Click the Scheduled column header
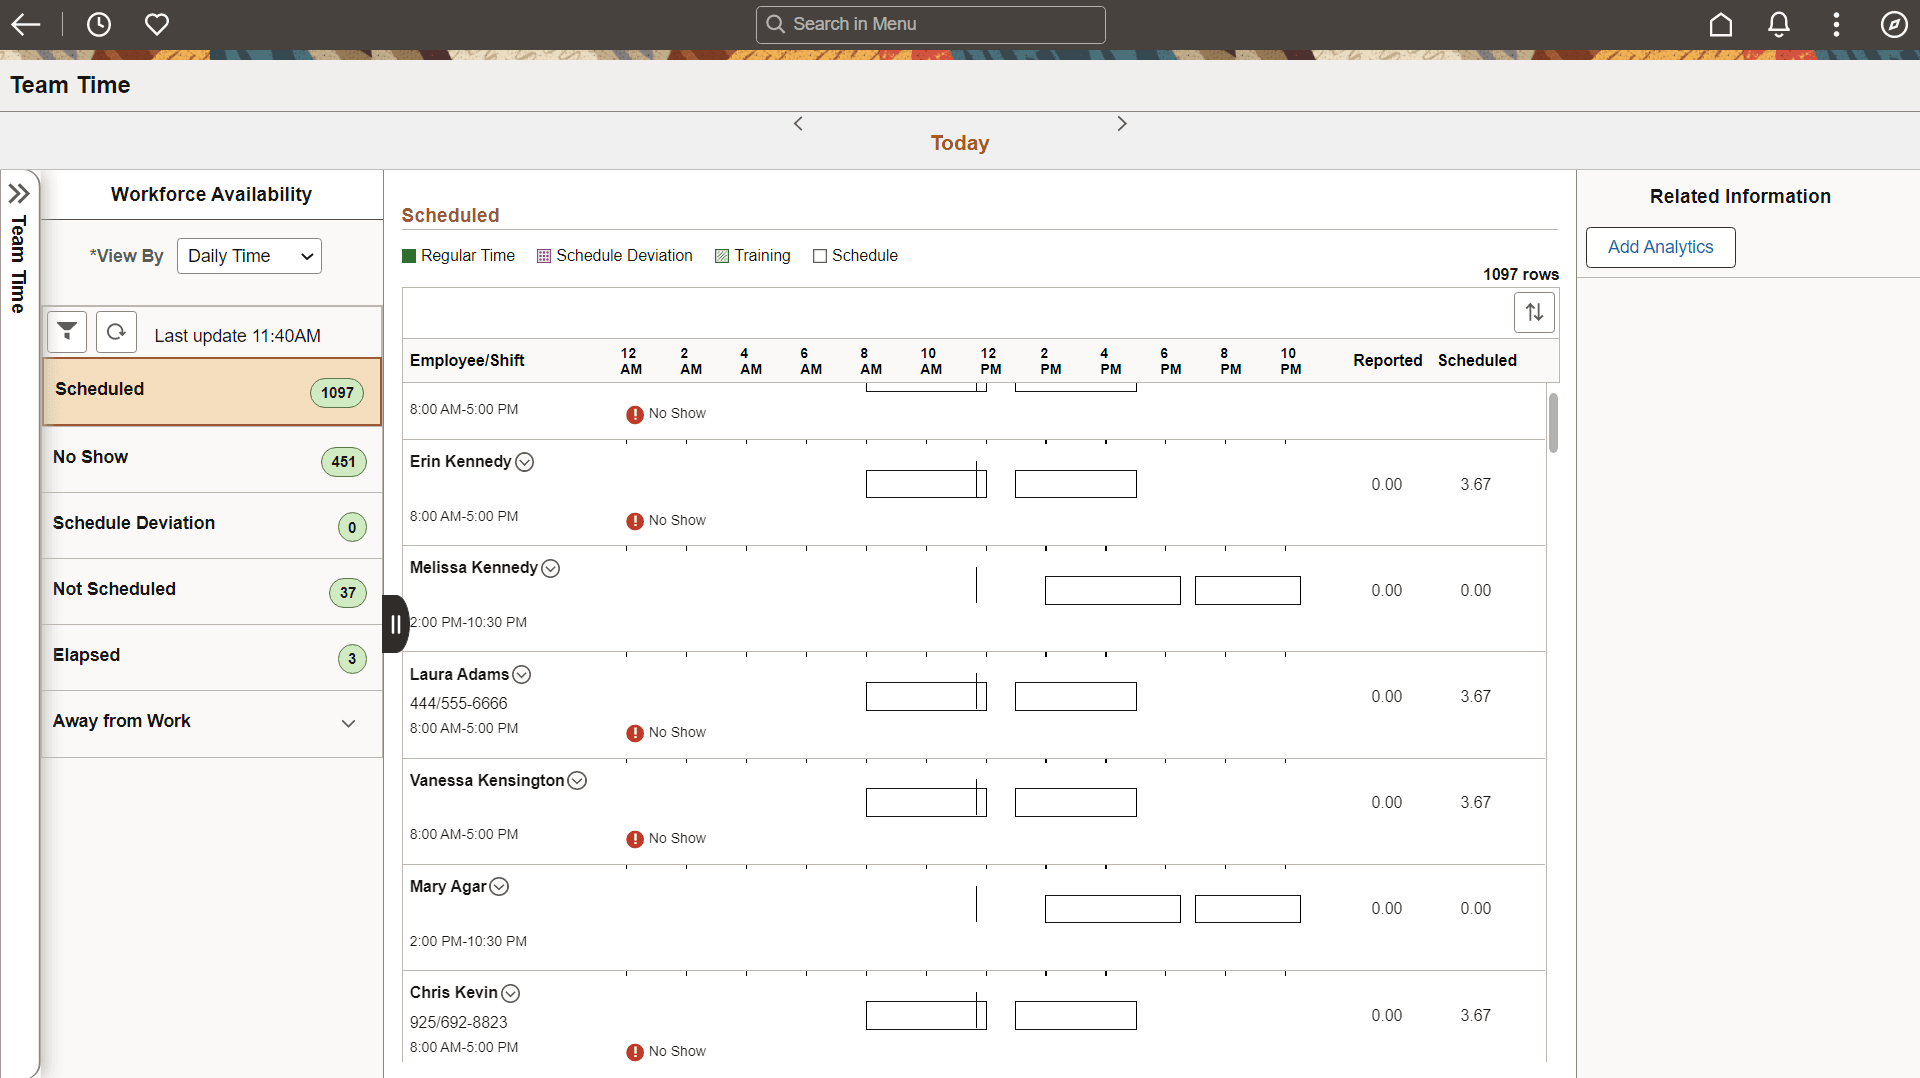The height and width of the screenshot is (1078, 1920). (1477, 361)
